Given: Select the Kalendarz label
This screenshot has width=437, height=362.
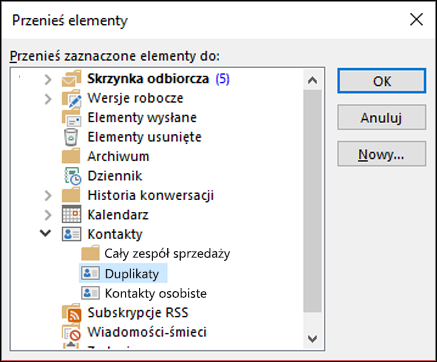Looking at the screenshot, I should pos(118,214).
